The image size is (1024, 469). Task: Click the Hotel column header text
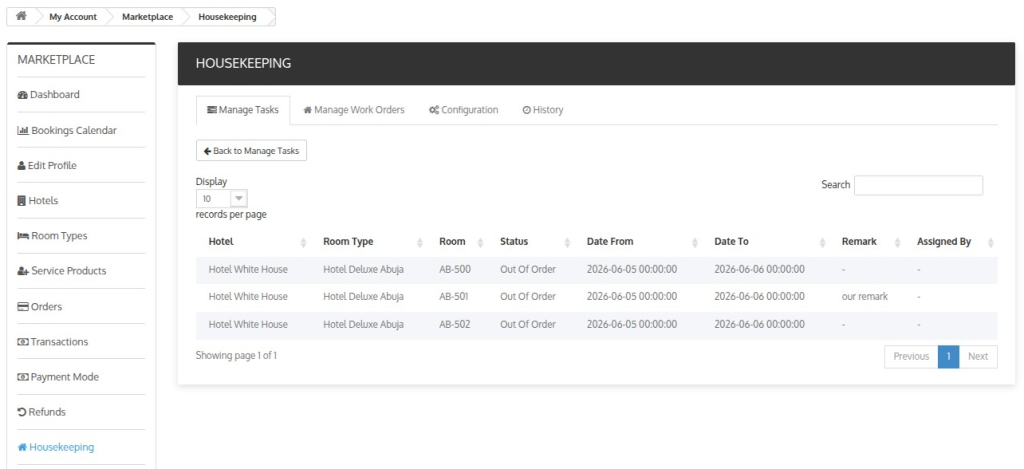tap(221, 242)
